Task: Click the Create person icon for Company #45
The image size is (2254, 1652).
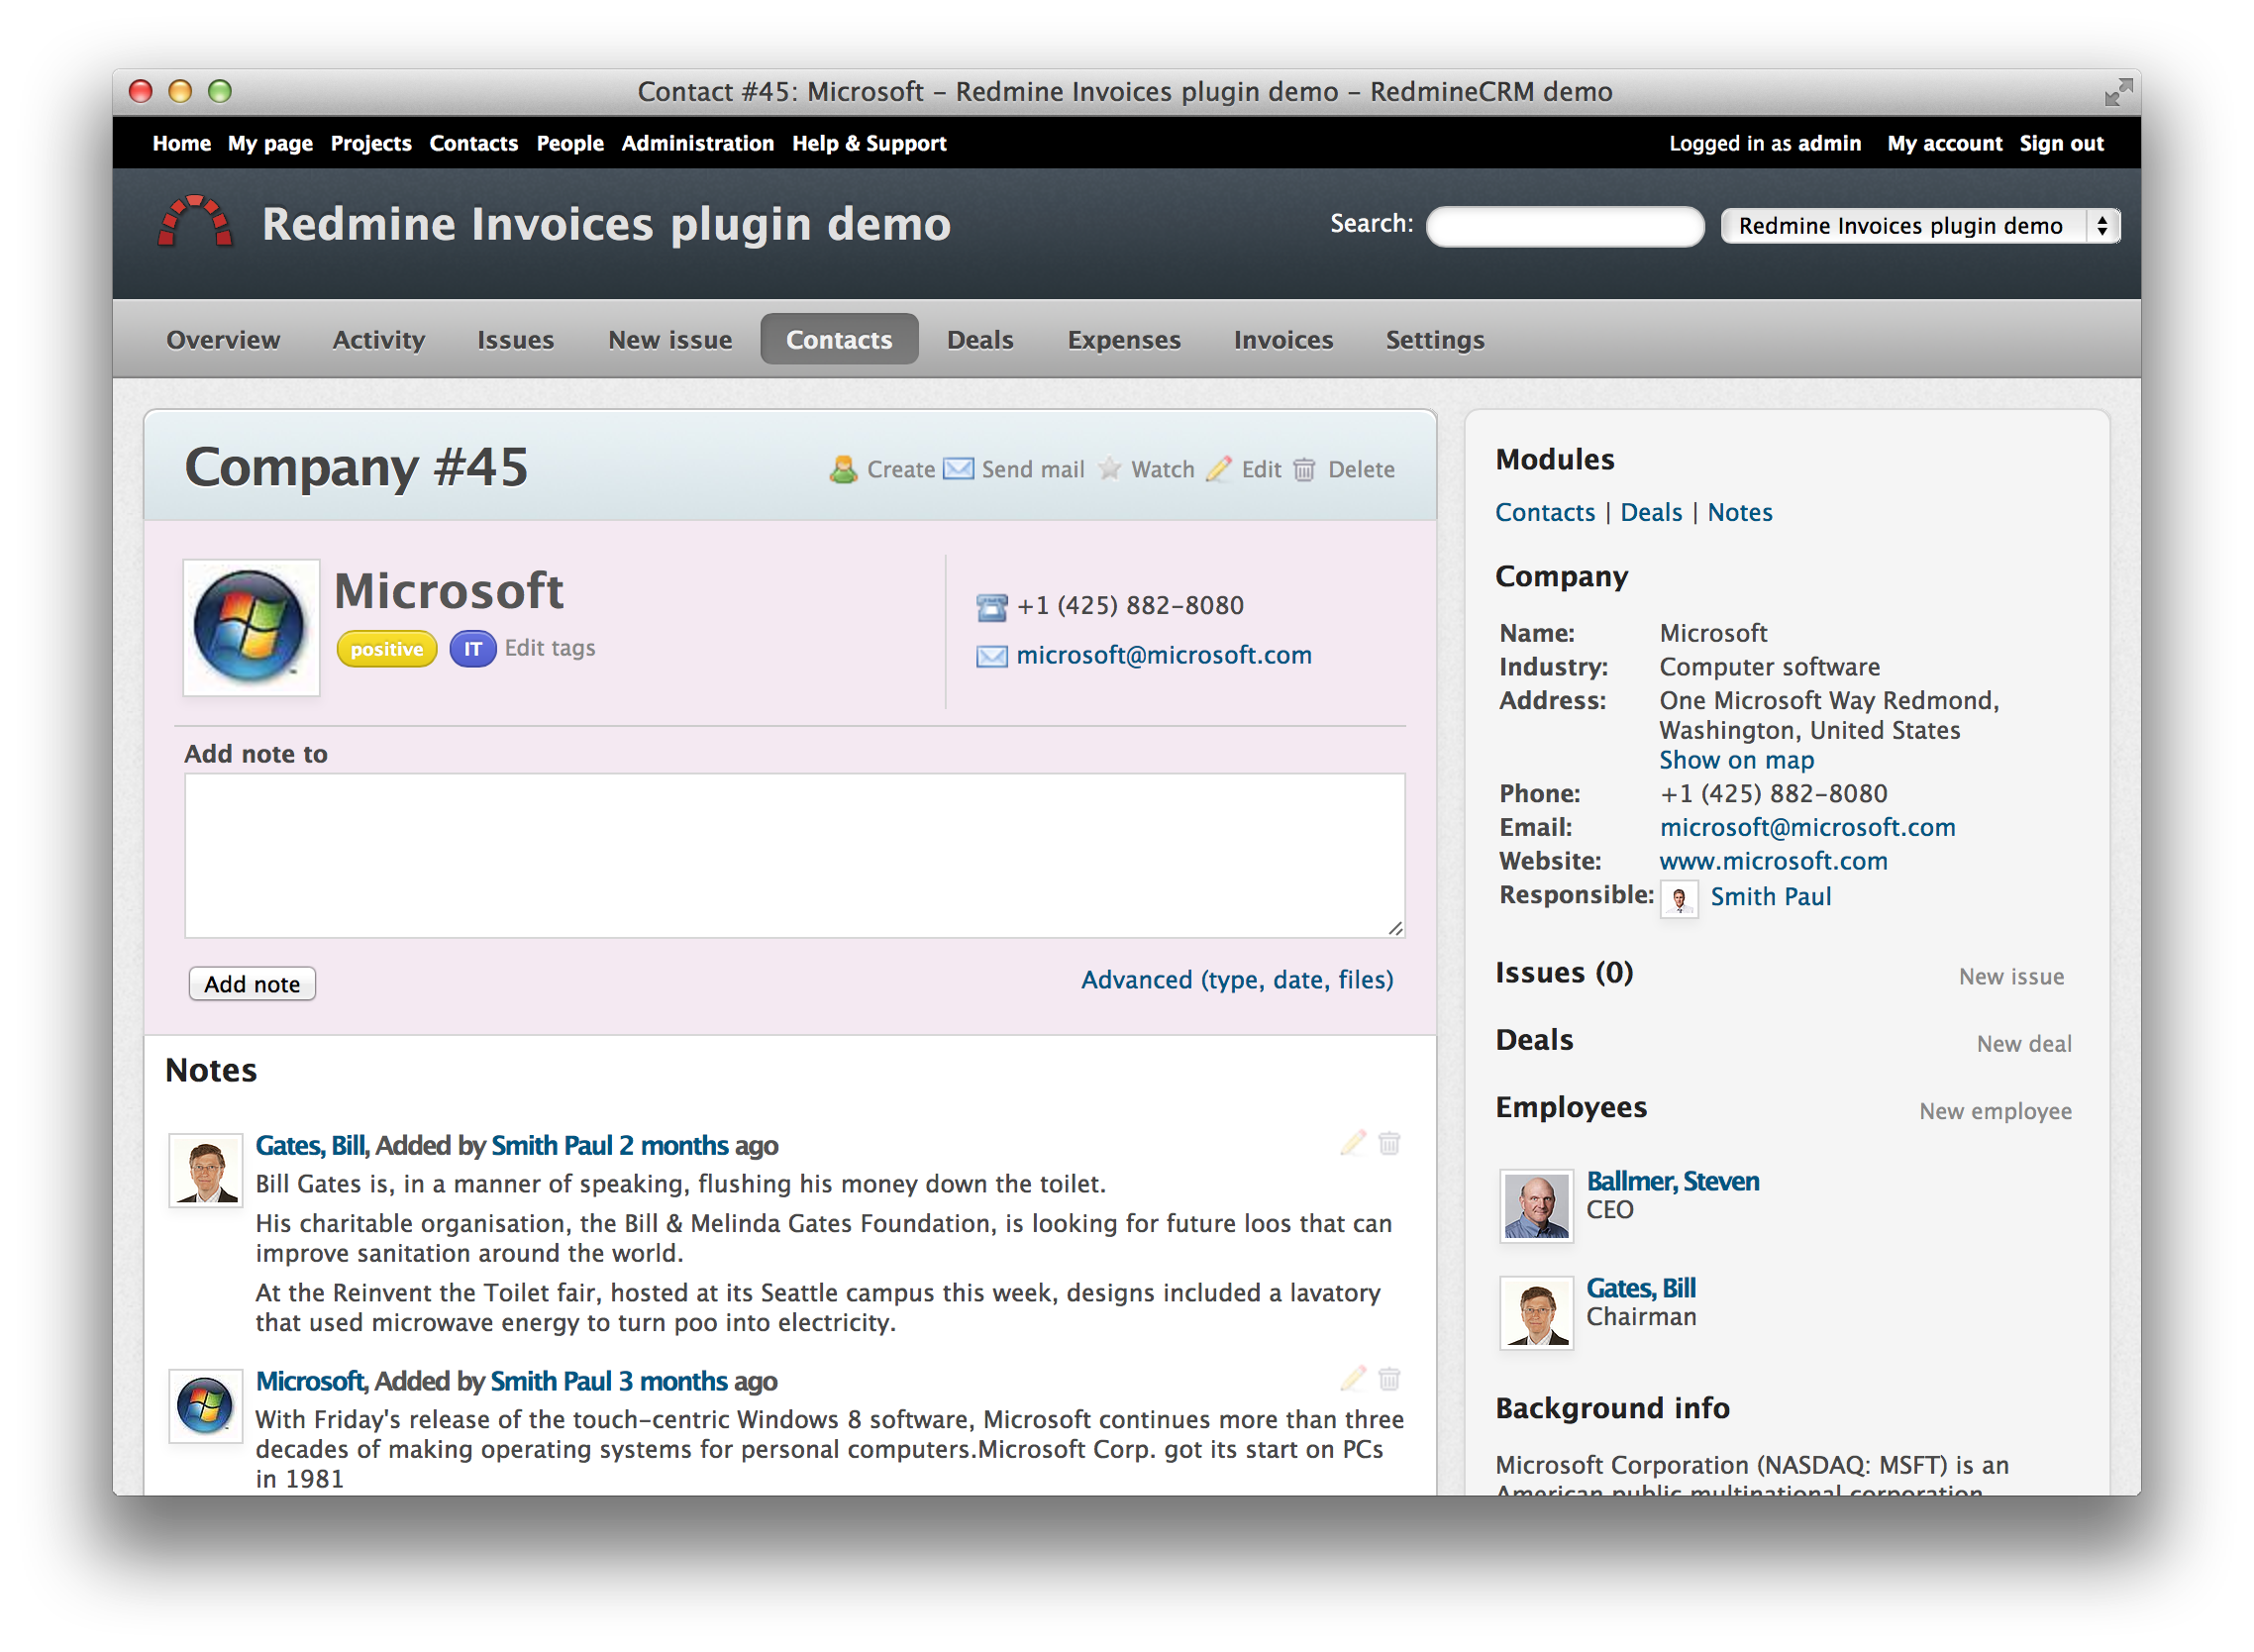Action: (x=843, y=469)
